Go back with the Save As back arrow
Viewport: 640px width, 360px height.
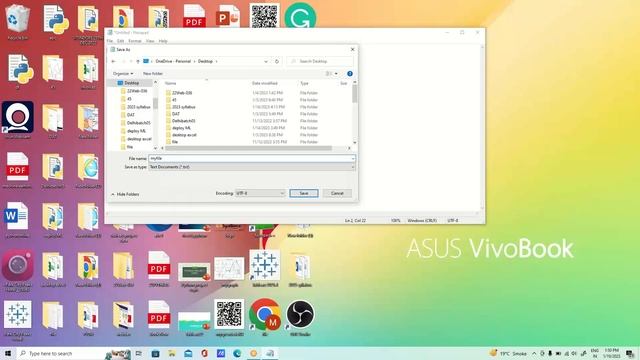[x=113, y=61]
